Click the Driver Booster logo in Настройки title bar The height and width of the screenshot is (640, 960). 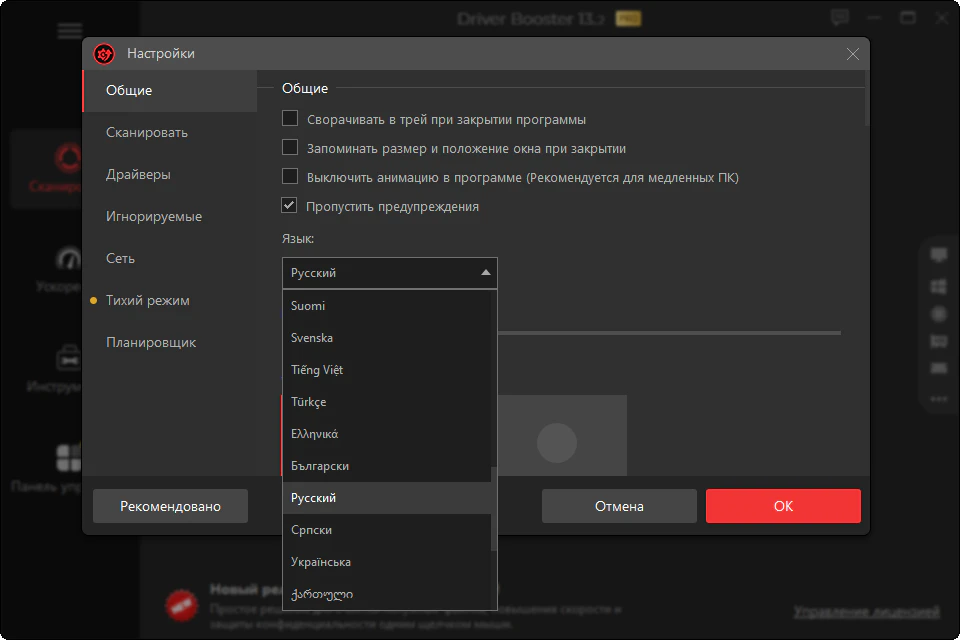coord(104,54)
